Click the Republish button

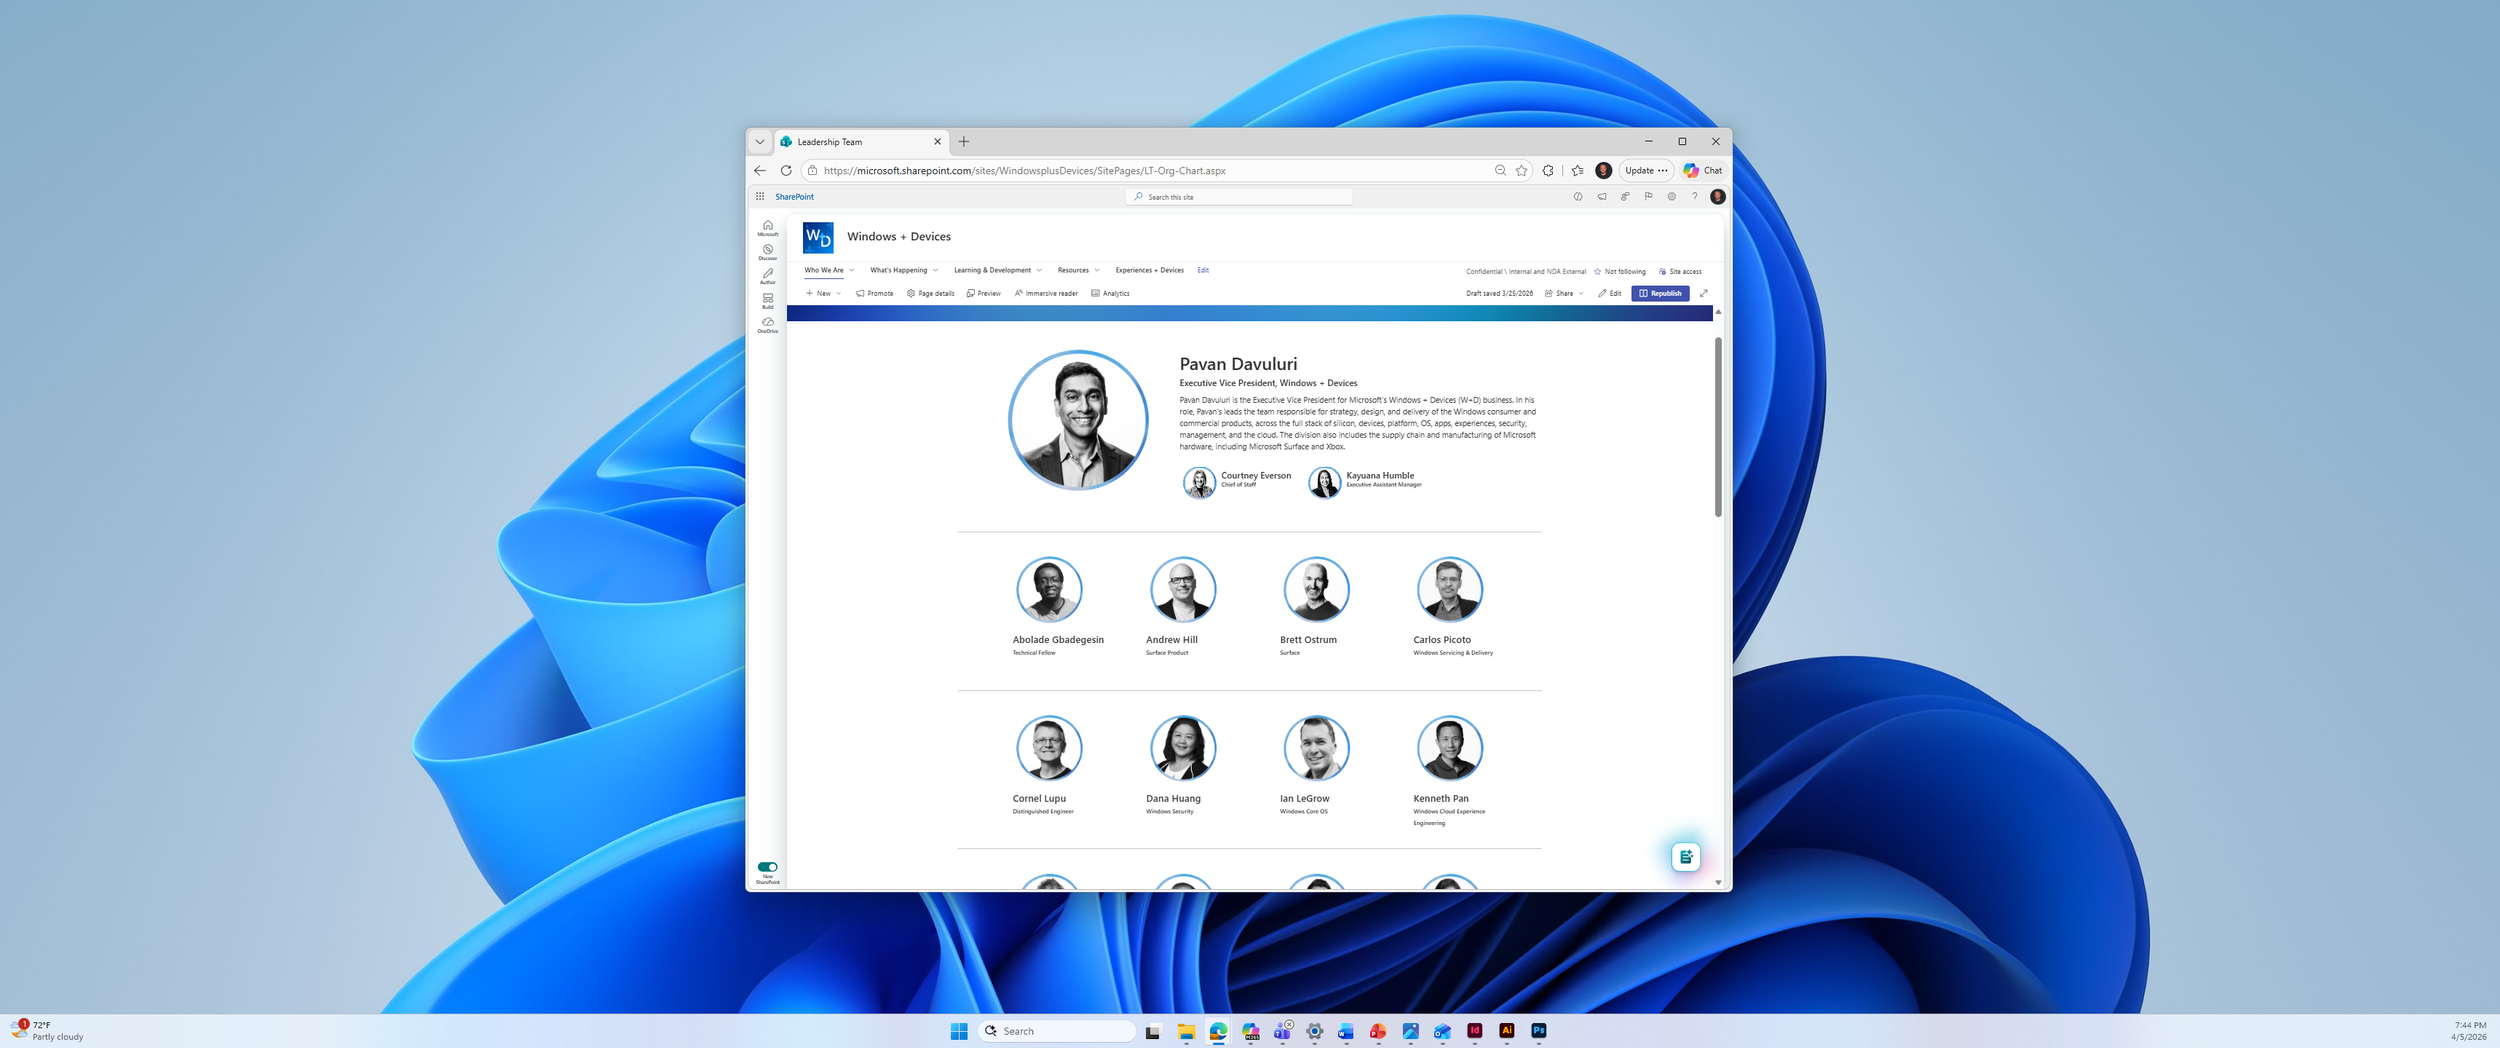[x=1660, y=294]
